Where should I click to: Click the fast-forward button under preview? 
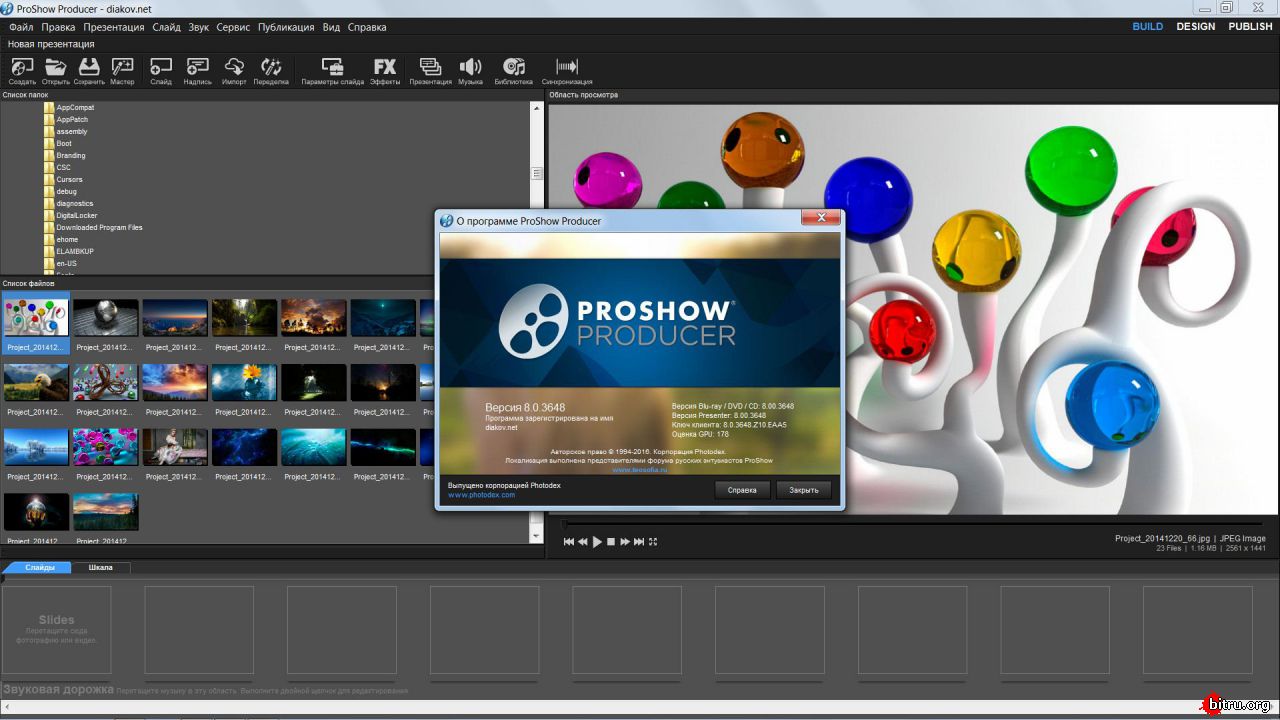point(625,542)
